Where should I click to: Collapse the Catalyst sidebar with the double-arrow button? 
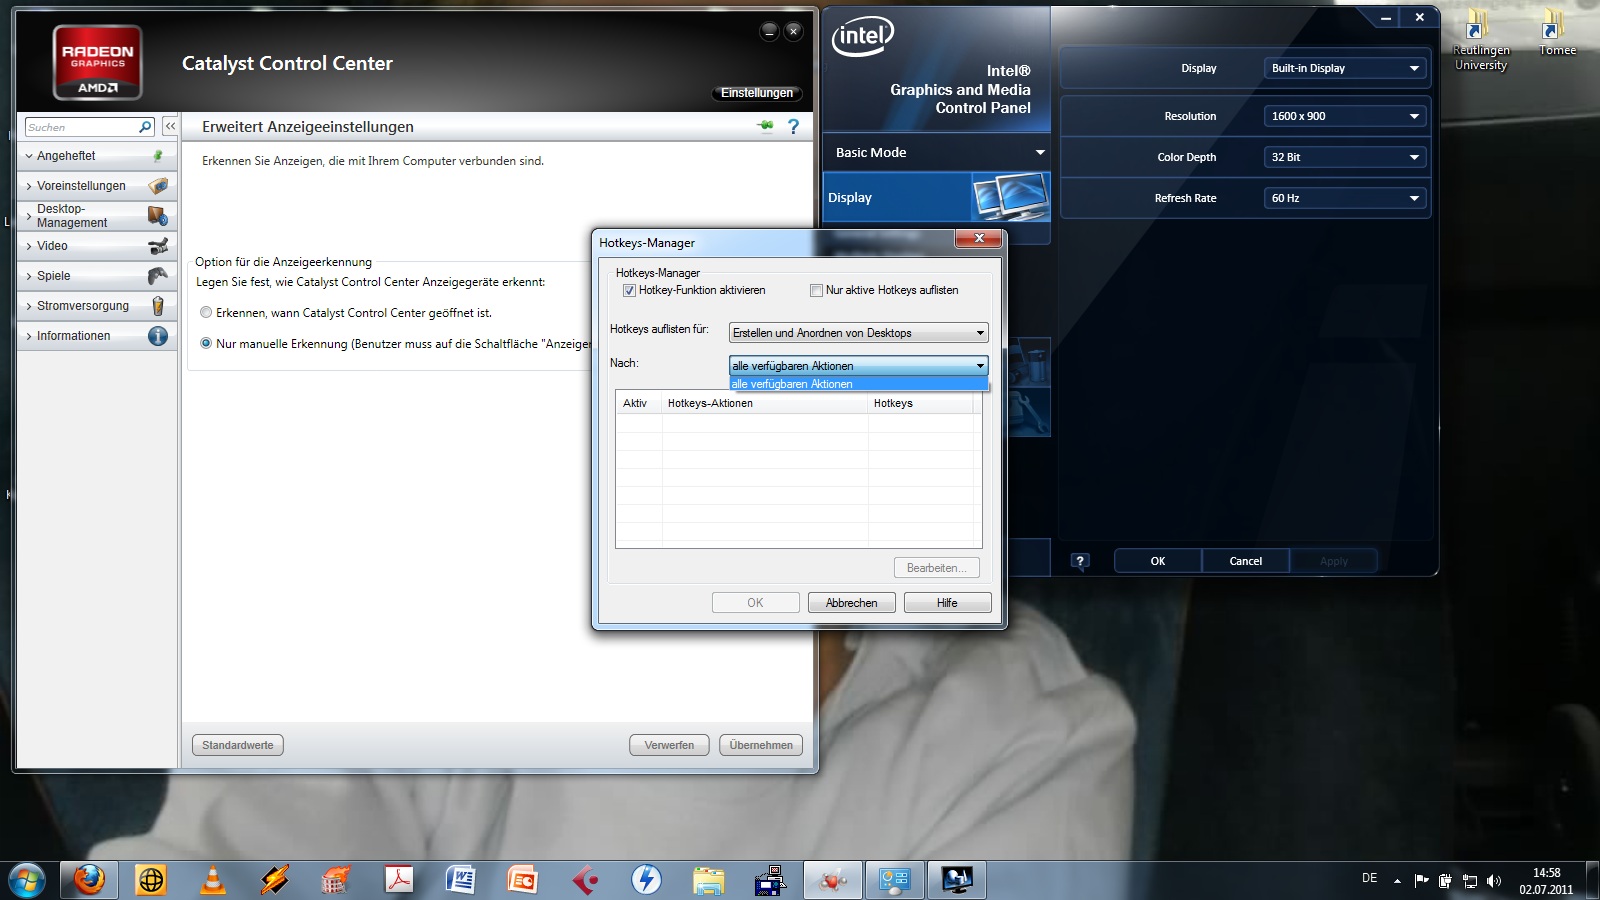(170, 127)
